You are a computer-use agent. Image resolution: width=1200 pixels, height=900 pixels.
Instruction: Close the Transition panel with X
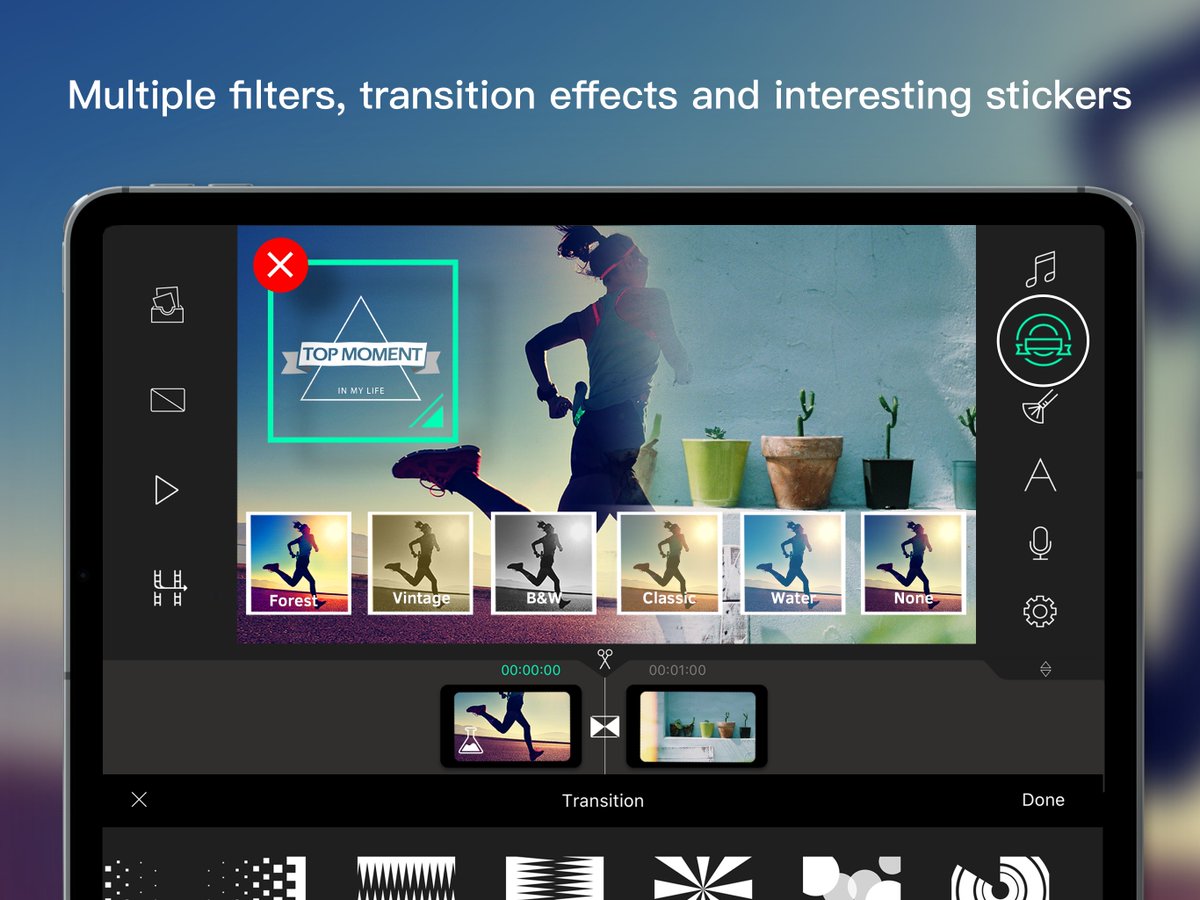click(x=139, y=799)
